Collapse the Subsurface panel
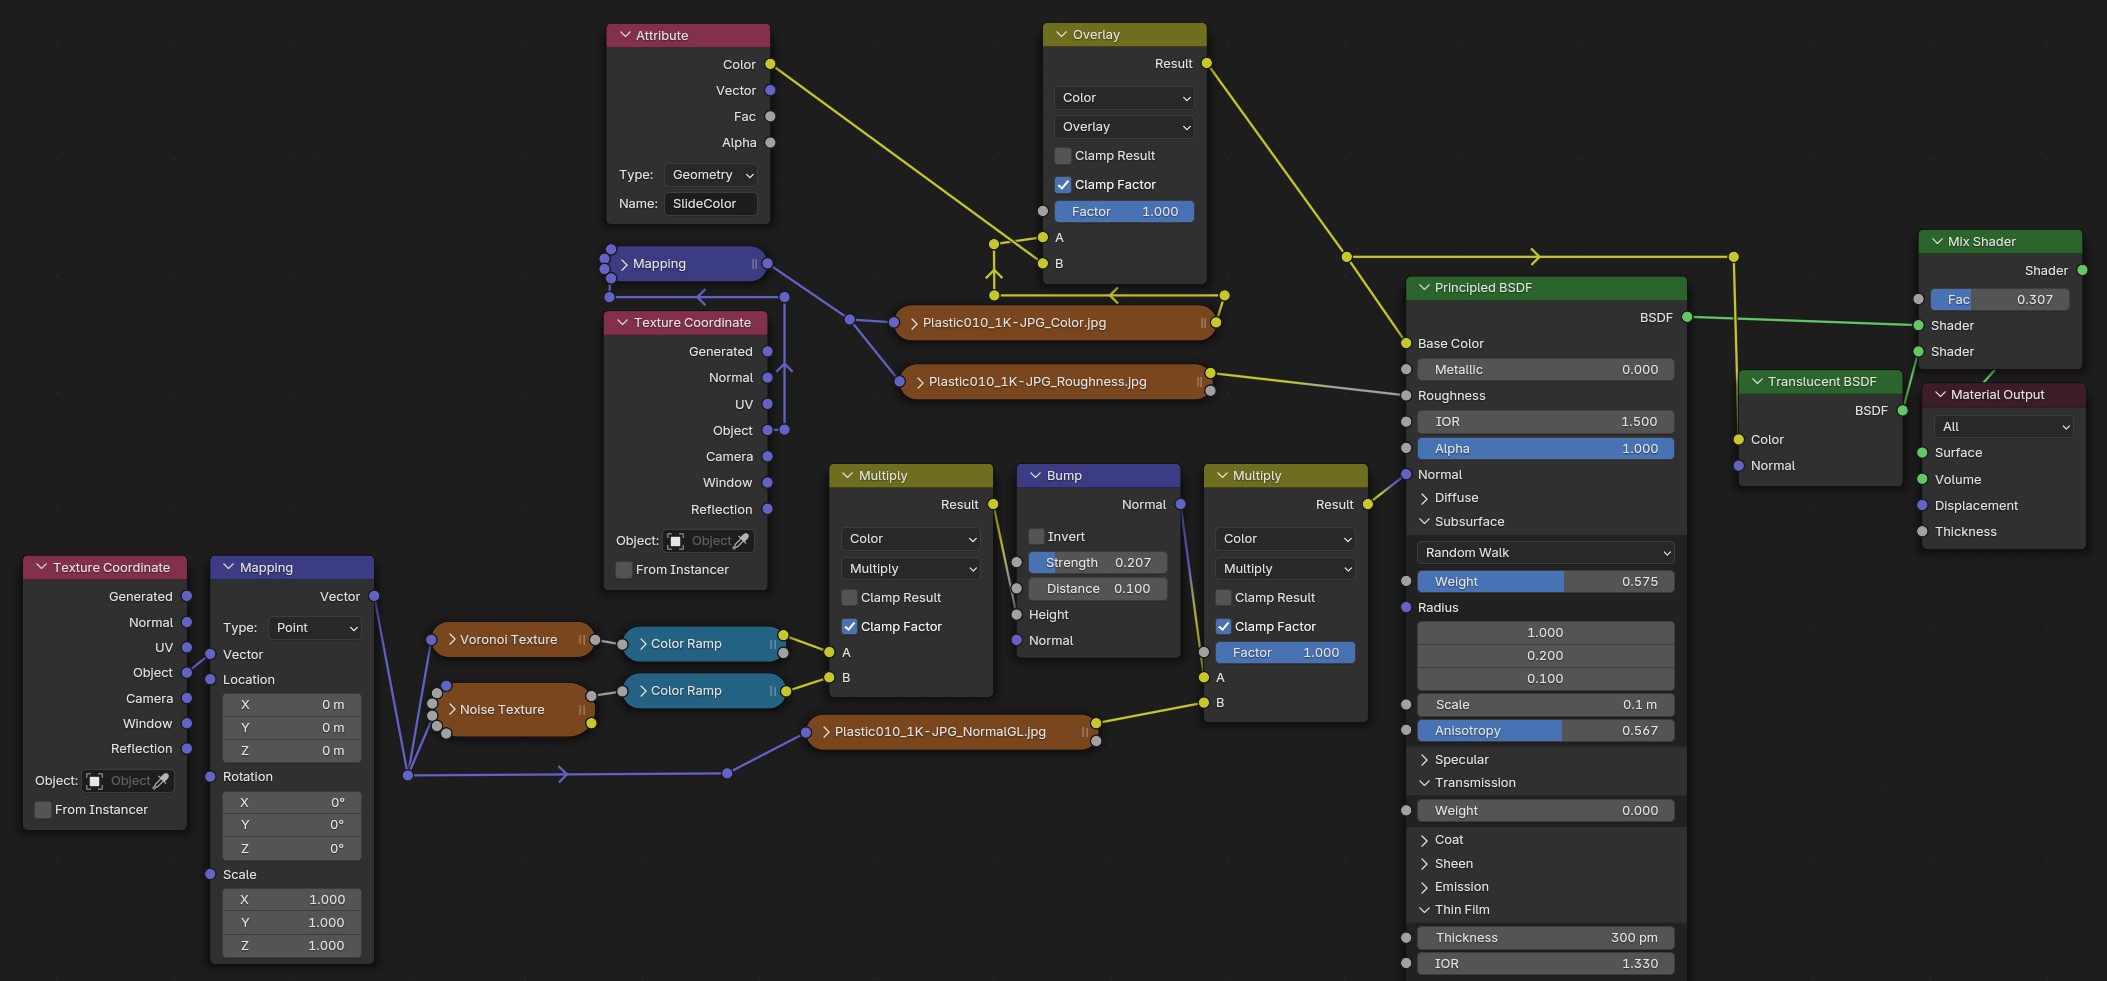 [x=1425, y=522]
